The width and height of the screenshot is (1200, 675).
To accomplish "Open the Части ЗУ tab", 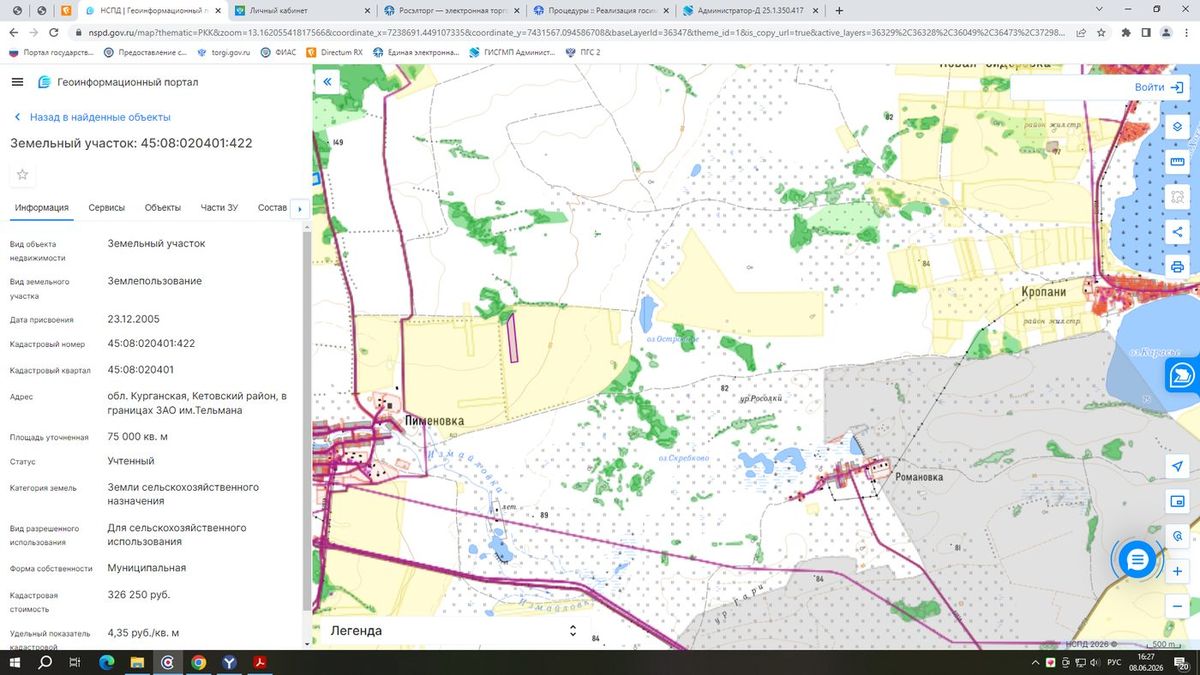I will click(219, 208).
